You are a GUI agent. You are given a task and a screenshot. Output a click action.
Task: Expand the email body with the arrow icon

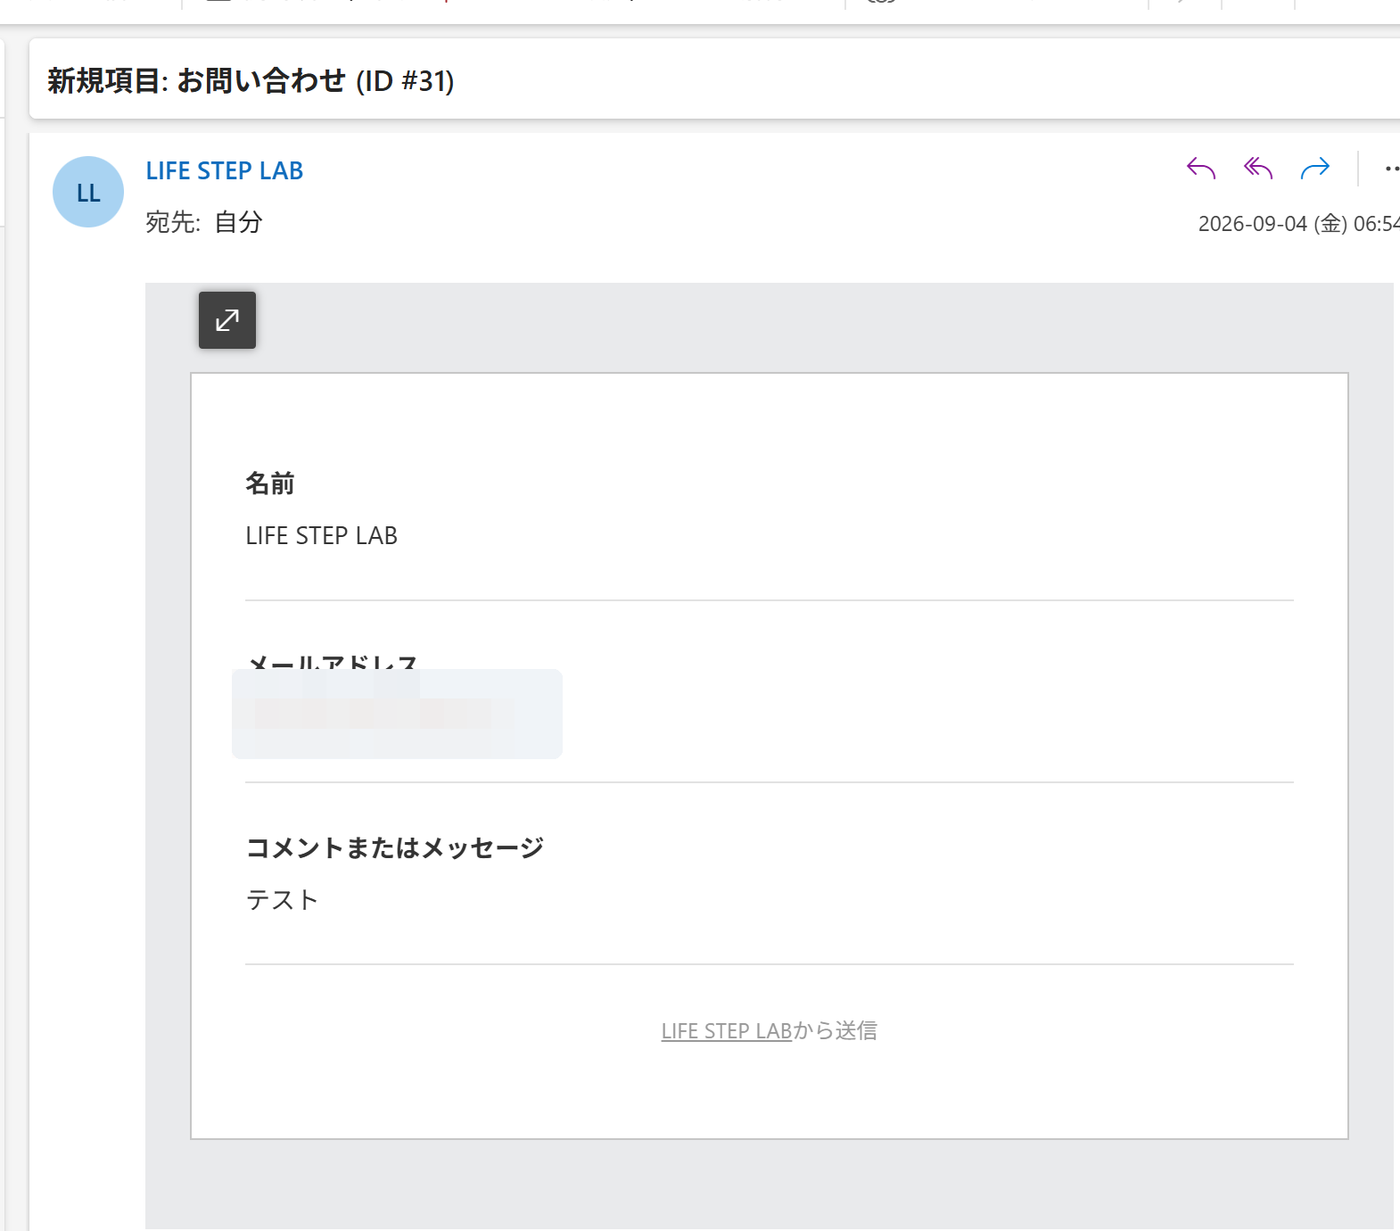point(227,320)
